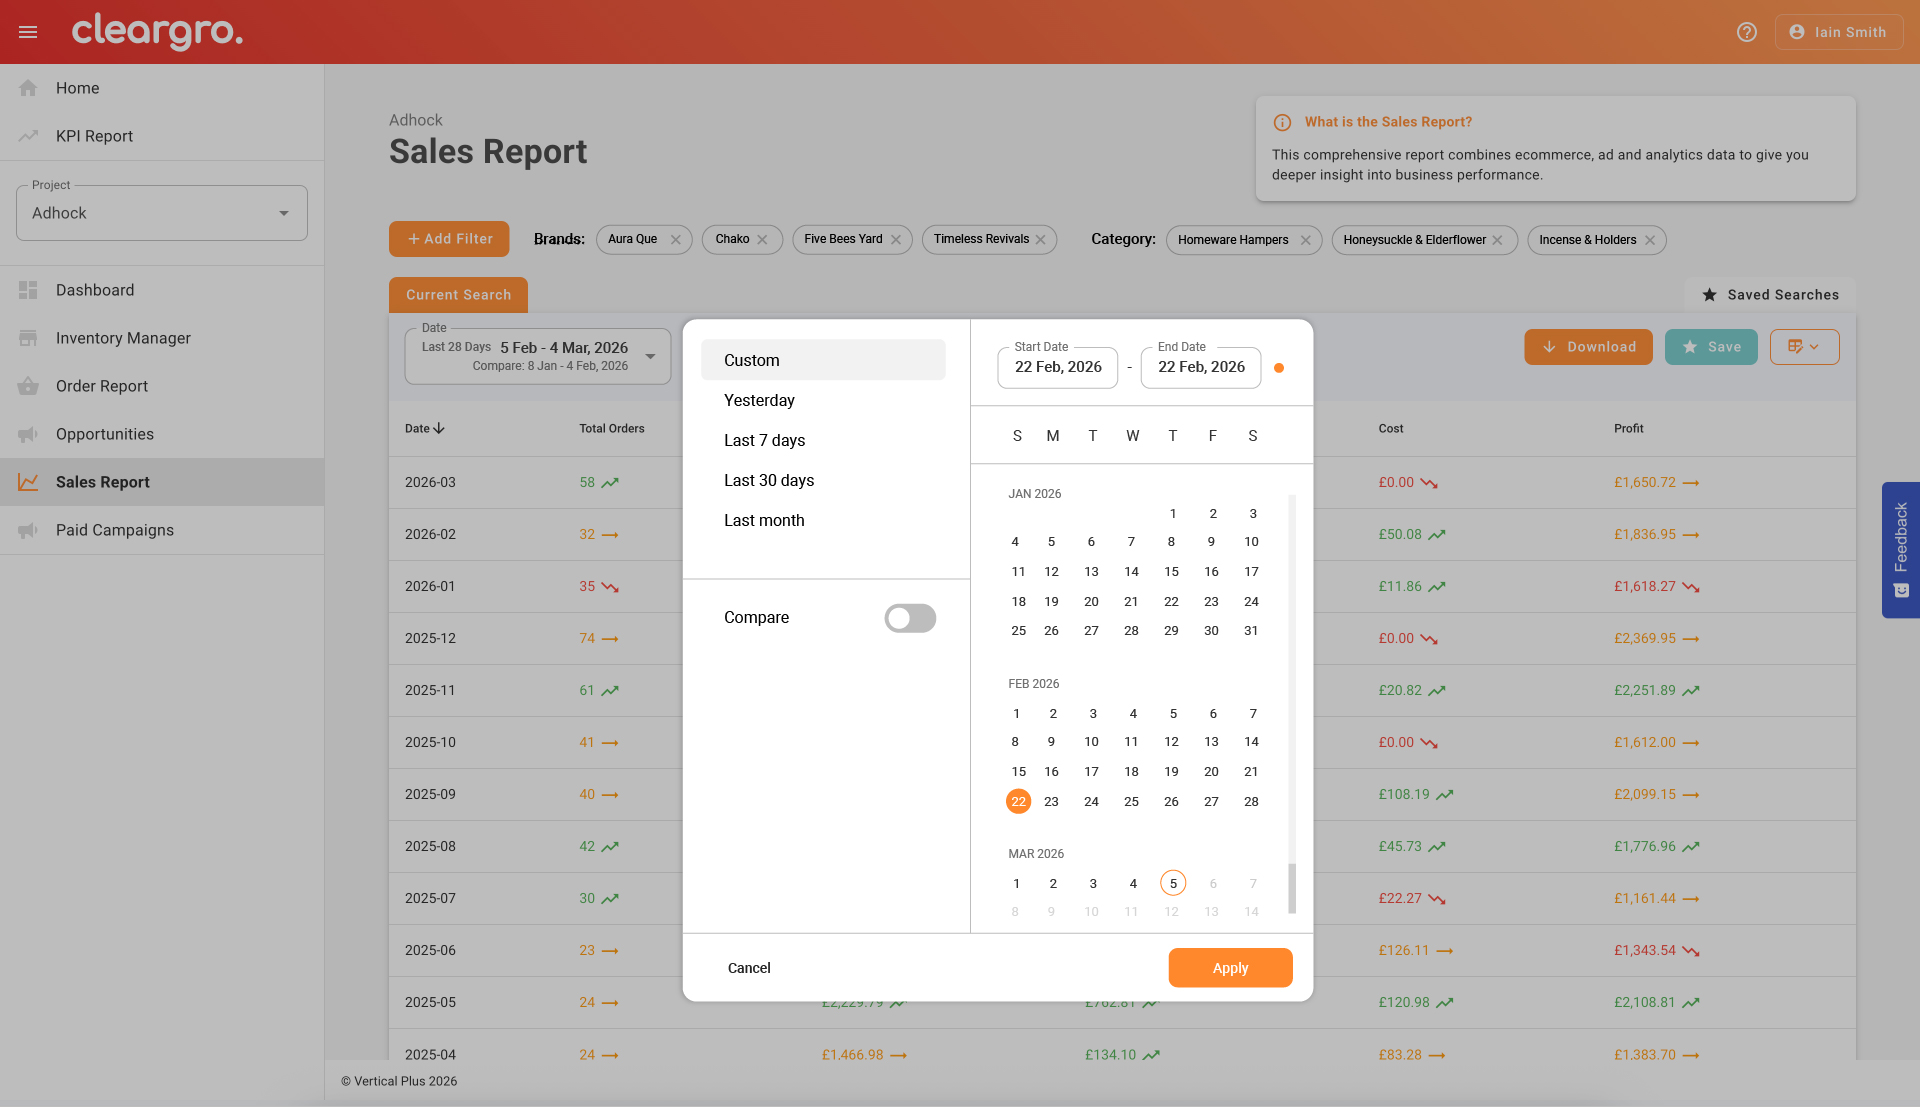Remove the Homeware Hampers category chip
Viewport: 1920px width, 1107px height.
(x=1305, y=240)
